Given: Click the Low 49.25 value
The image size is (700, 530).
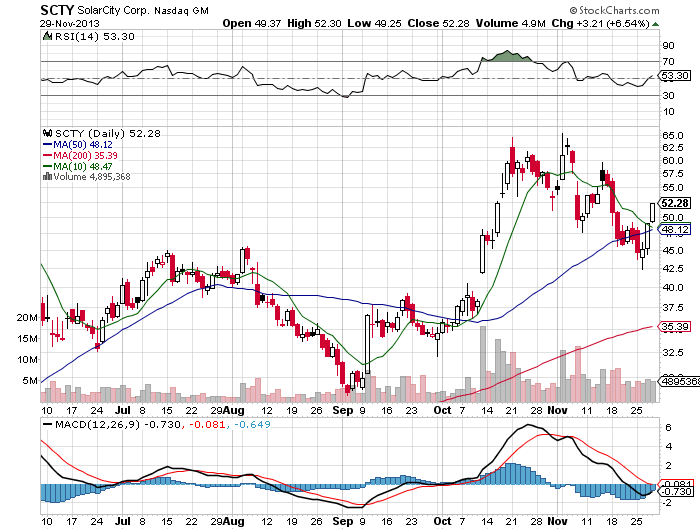Looking at the screenshot, I should point(374,23).
